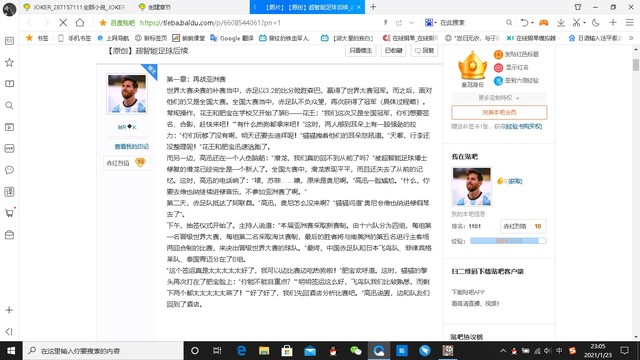Expand the undo arrow dropdown
This screenshot has width=640, height=360.
click(x=532, y=23)
